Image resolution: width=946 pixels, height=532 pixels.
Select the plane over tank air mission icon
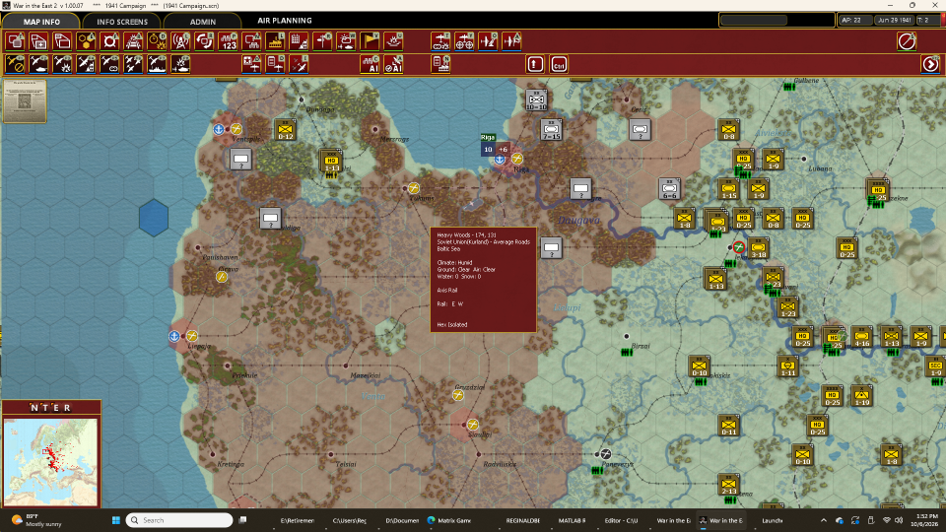[x=39, y=64]
